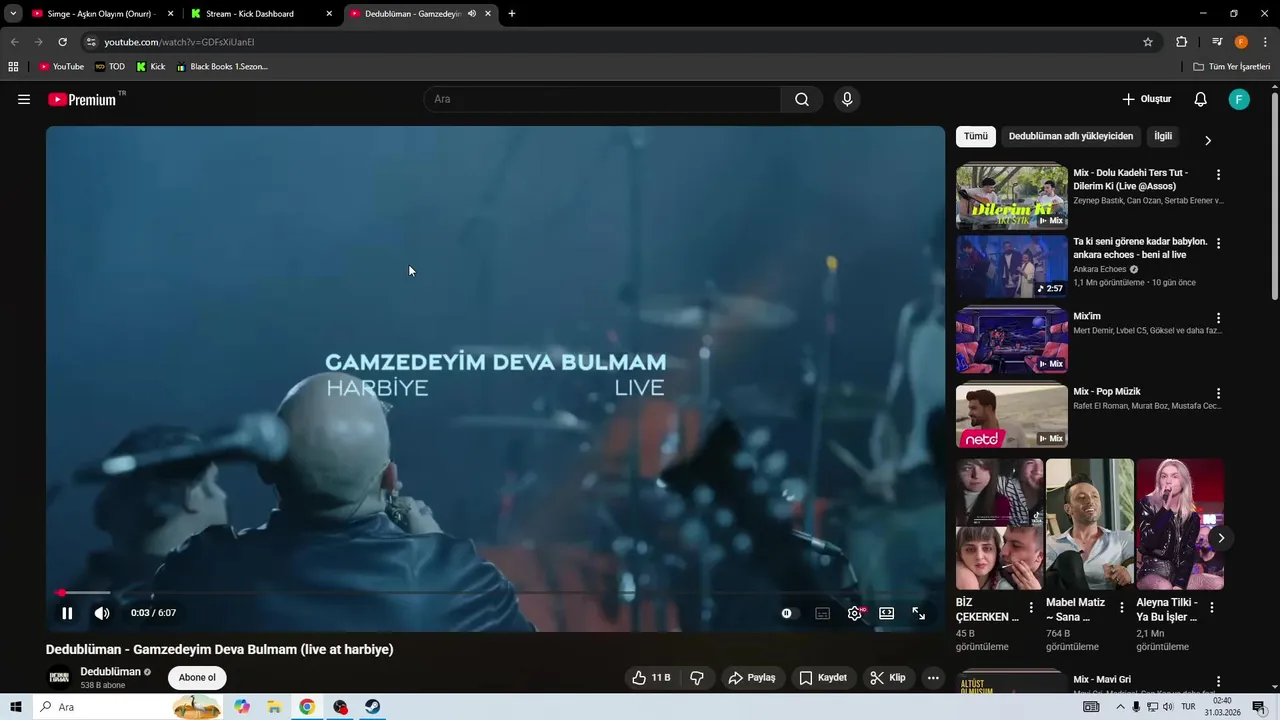Open options for Mix - Pop Müzik
The height and width of the screenshot is (720, 1280).
click(1218, 393)
